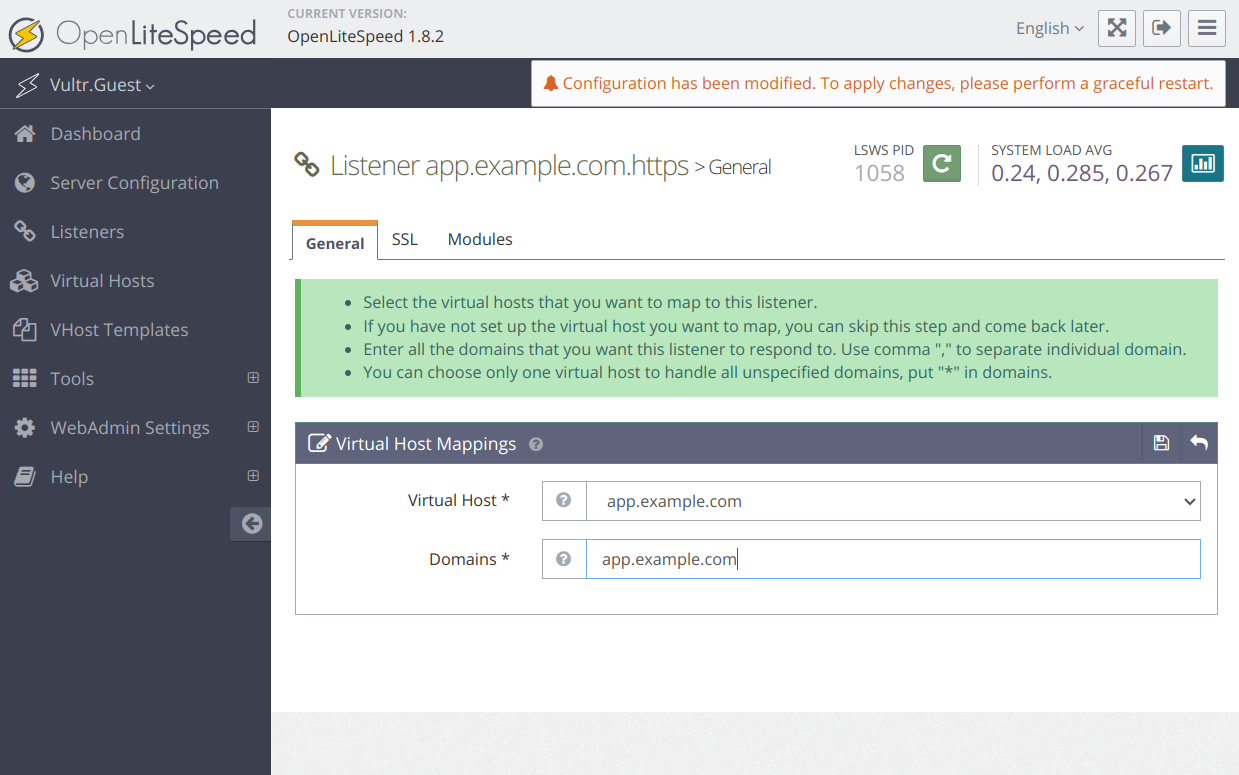Screen dimensions: 1239x775
Task: Click the Server Configuration globe icon
Action: pyautogui.click(x=25, y=183)
